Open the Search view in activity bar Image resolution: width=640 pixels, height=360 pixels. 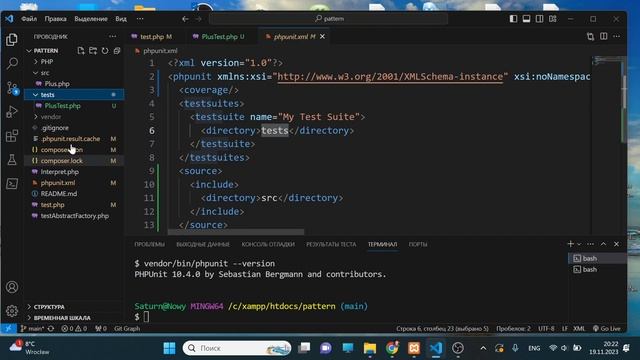click(x=12, y=63)
